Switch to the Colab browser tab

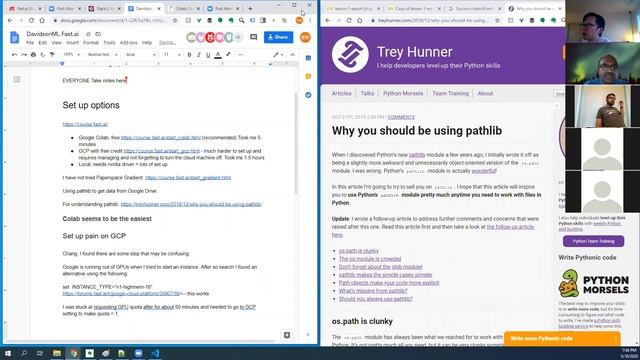point(184,9)
